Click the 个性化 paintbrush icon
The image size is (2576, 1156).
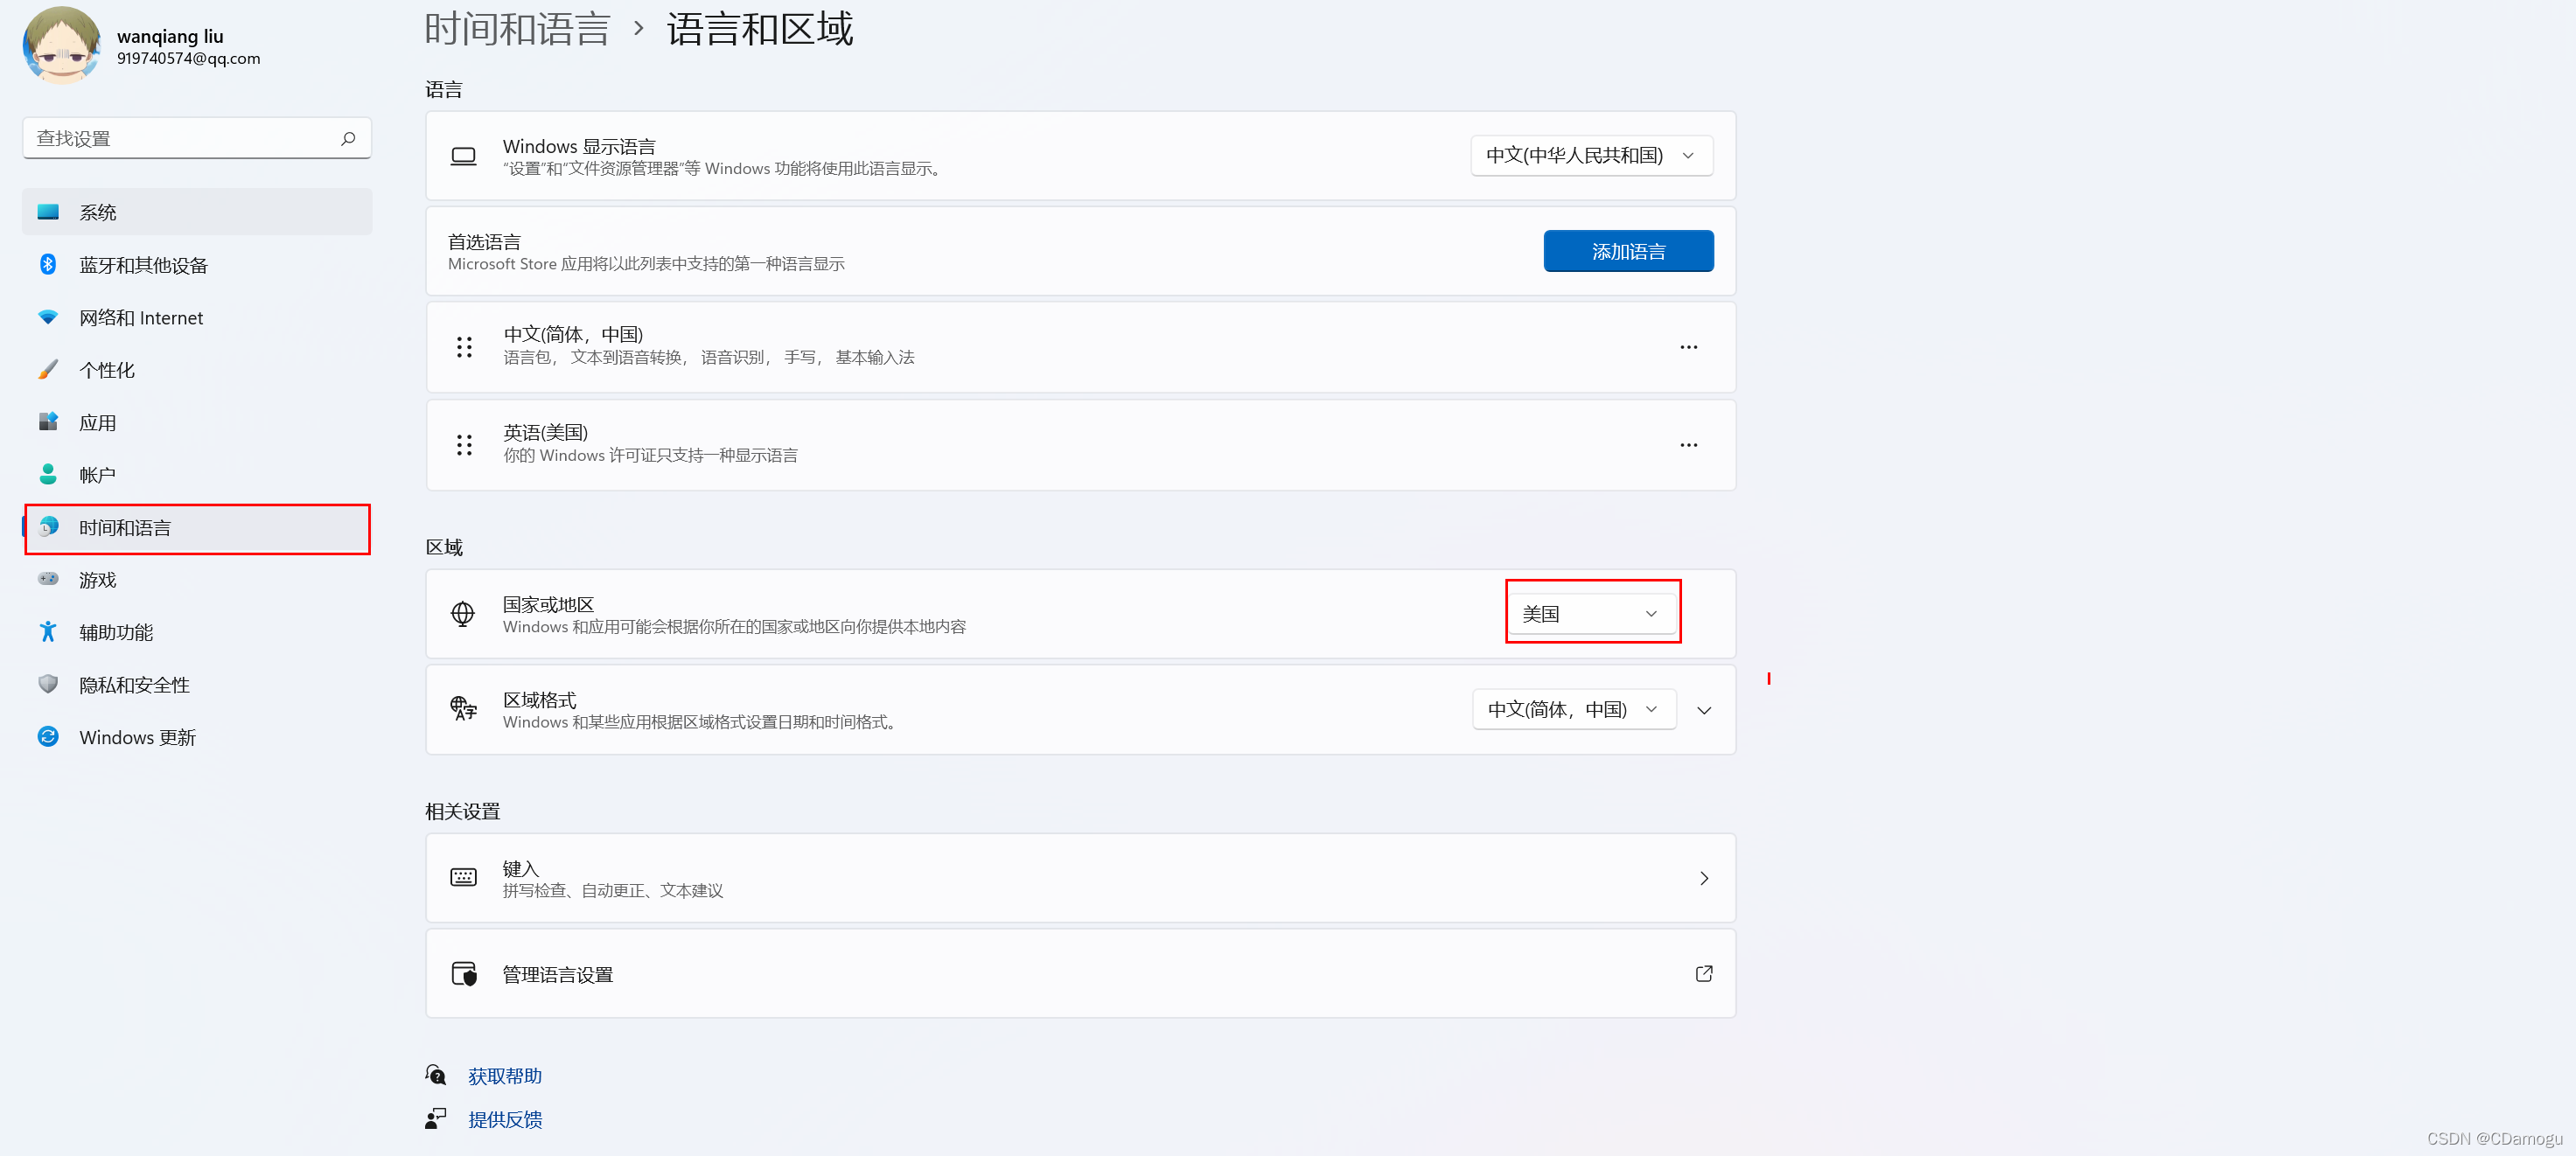(x=48, y=369)
